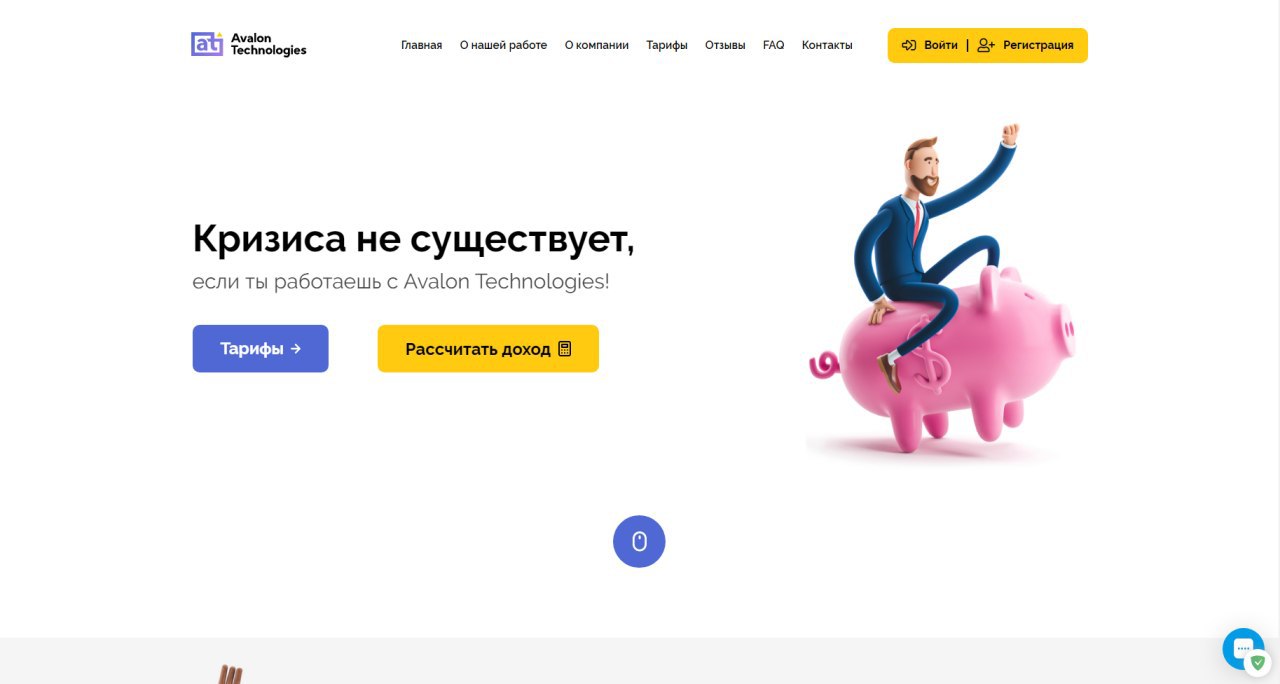Click the Регистрация sign-up button

pos(1026,45)
